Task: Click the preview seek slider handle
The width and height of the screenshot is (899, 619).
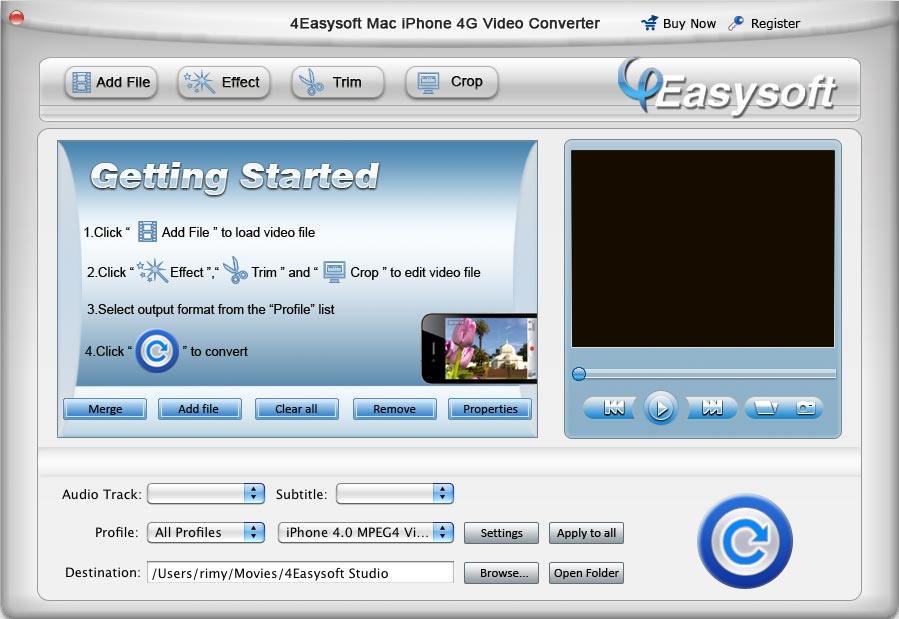Action: (x=579, y=374)
